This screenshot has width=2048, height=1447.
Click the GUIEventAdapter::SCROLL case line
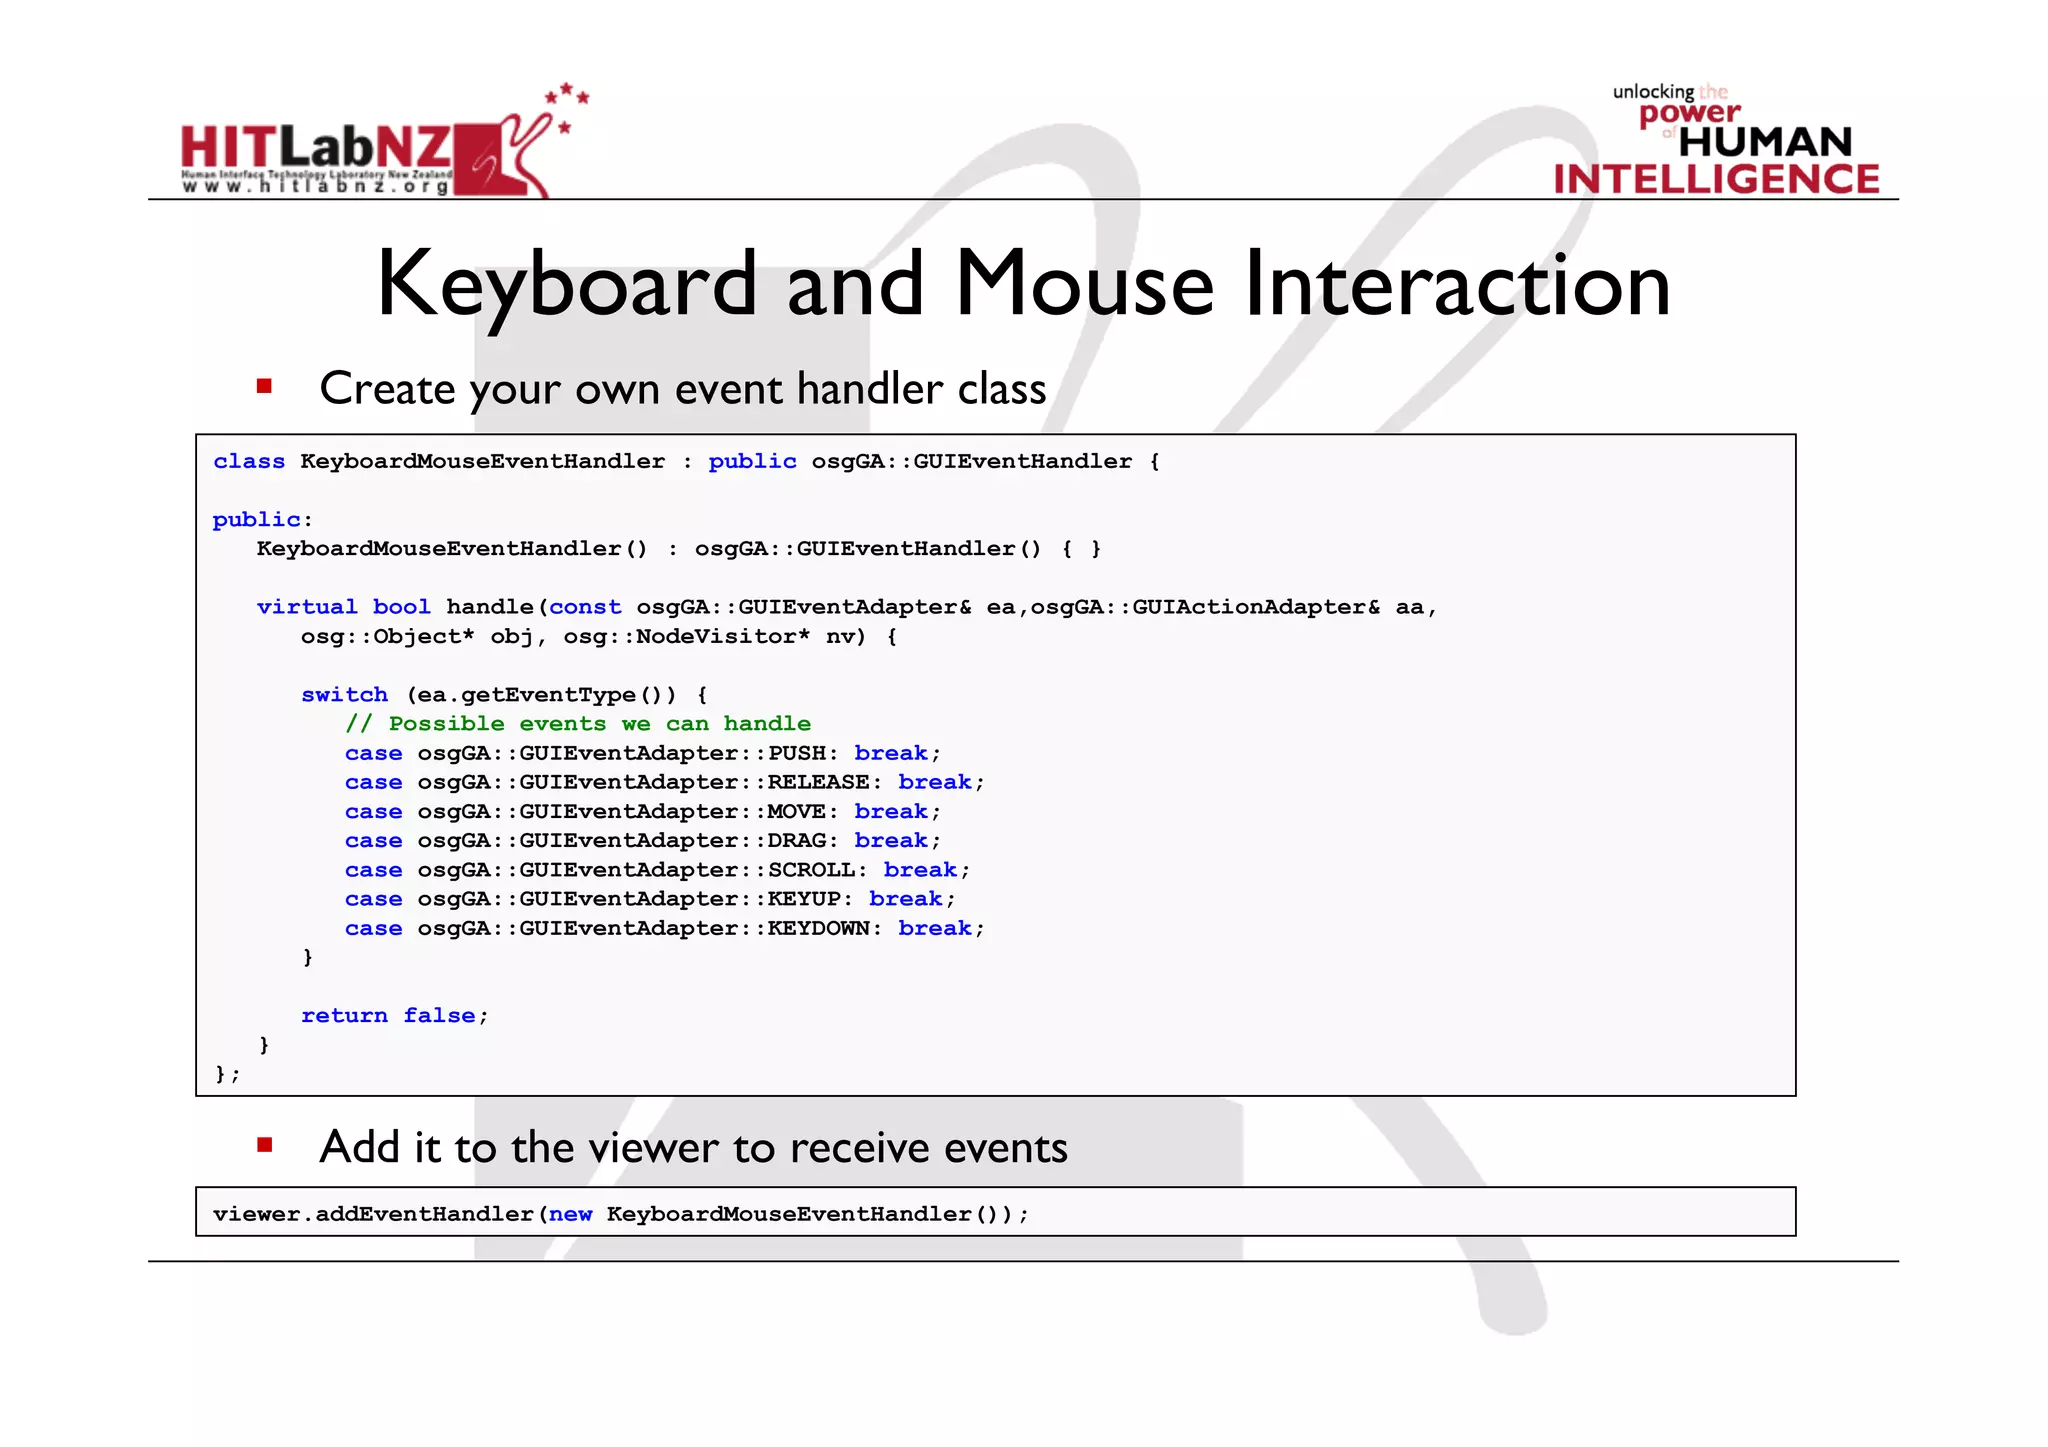pos(657,870)
